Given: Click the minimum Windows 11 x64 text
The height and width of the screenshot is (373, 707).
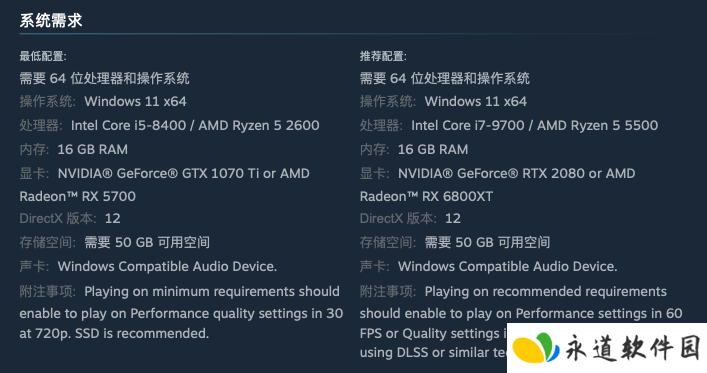Looking at the screenshot, I should [x=135, y=101].
